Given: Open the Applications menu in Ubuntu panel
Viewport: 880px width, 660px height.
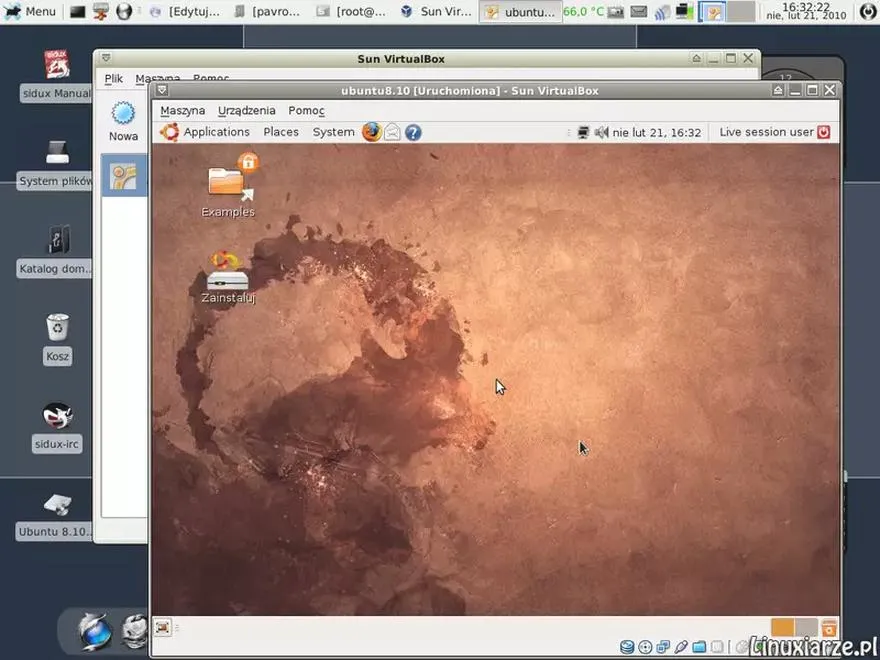Looking at the screenshot, I should point(217,132).
